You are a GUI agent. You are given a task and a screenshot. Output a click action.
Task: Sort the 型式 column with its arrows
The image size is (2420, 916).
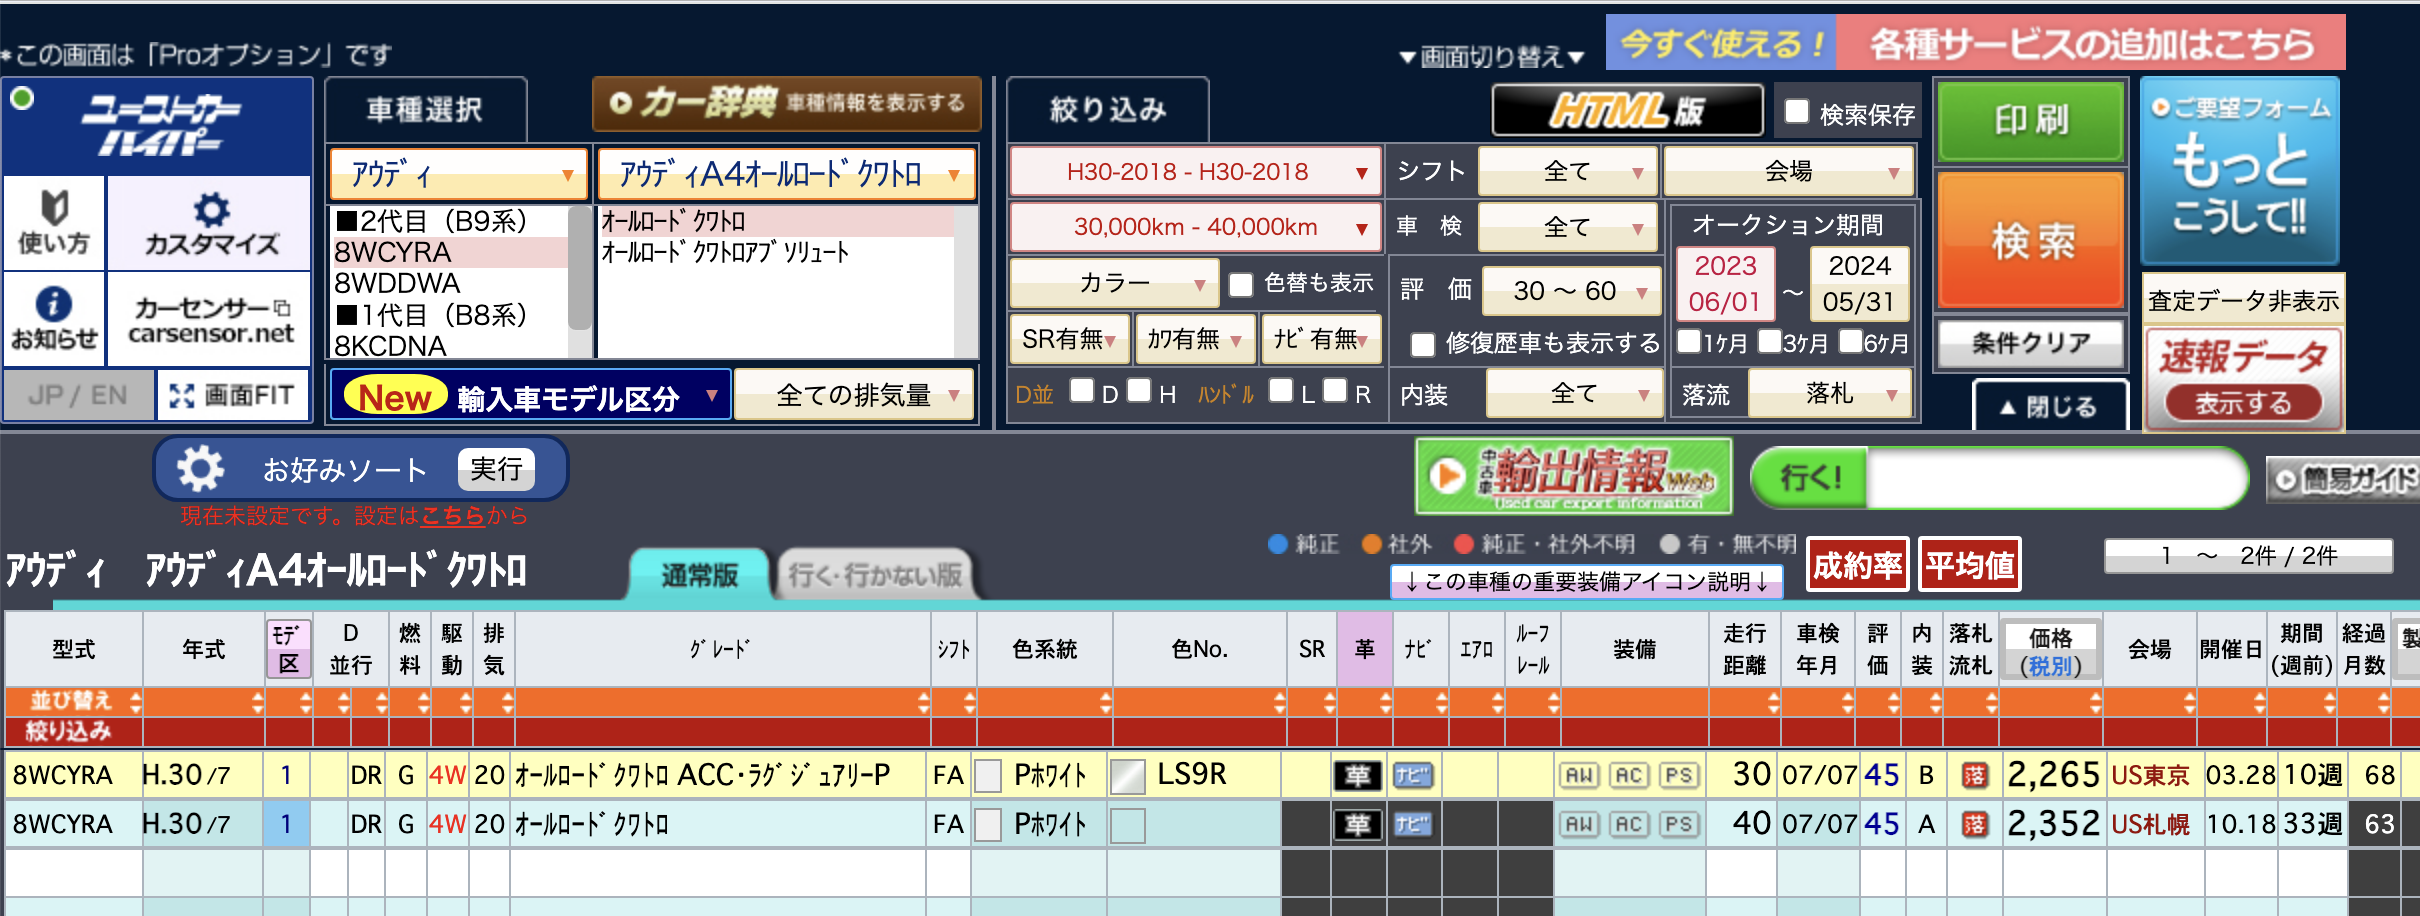[x=136, y=701]
